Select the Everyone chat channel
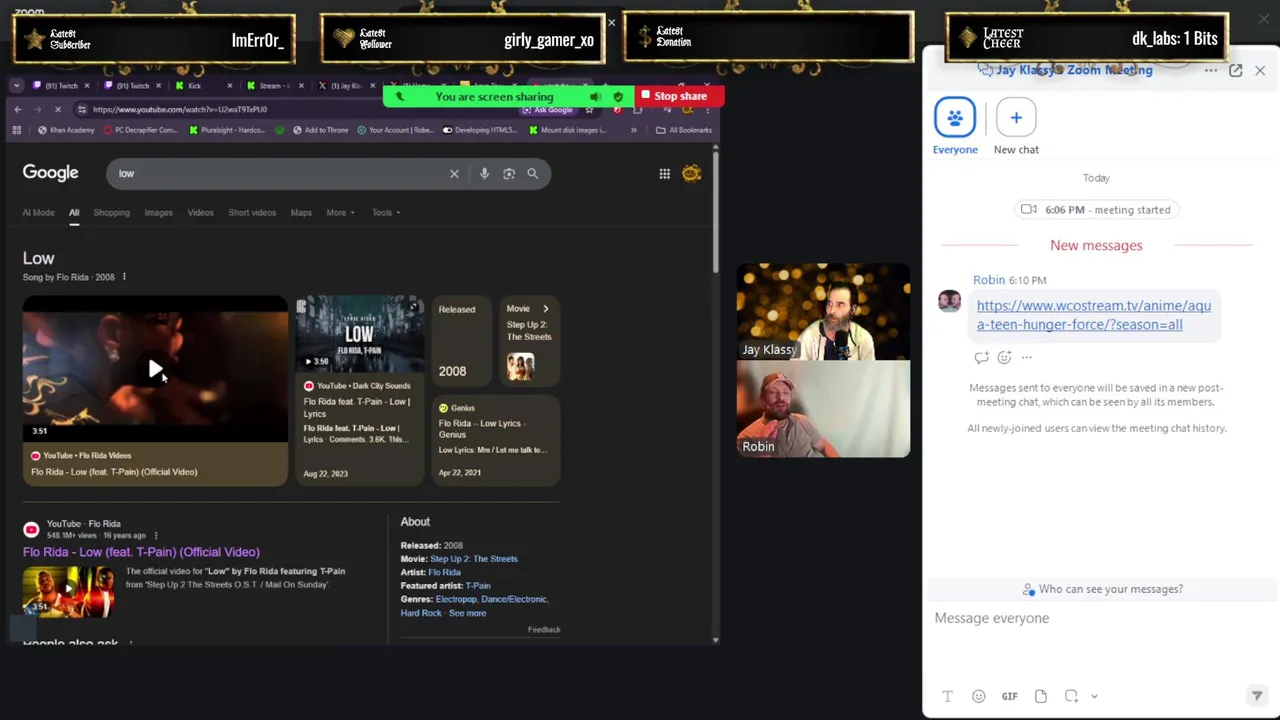This screenshot has height=720, width=1280. point(955,126)
